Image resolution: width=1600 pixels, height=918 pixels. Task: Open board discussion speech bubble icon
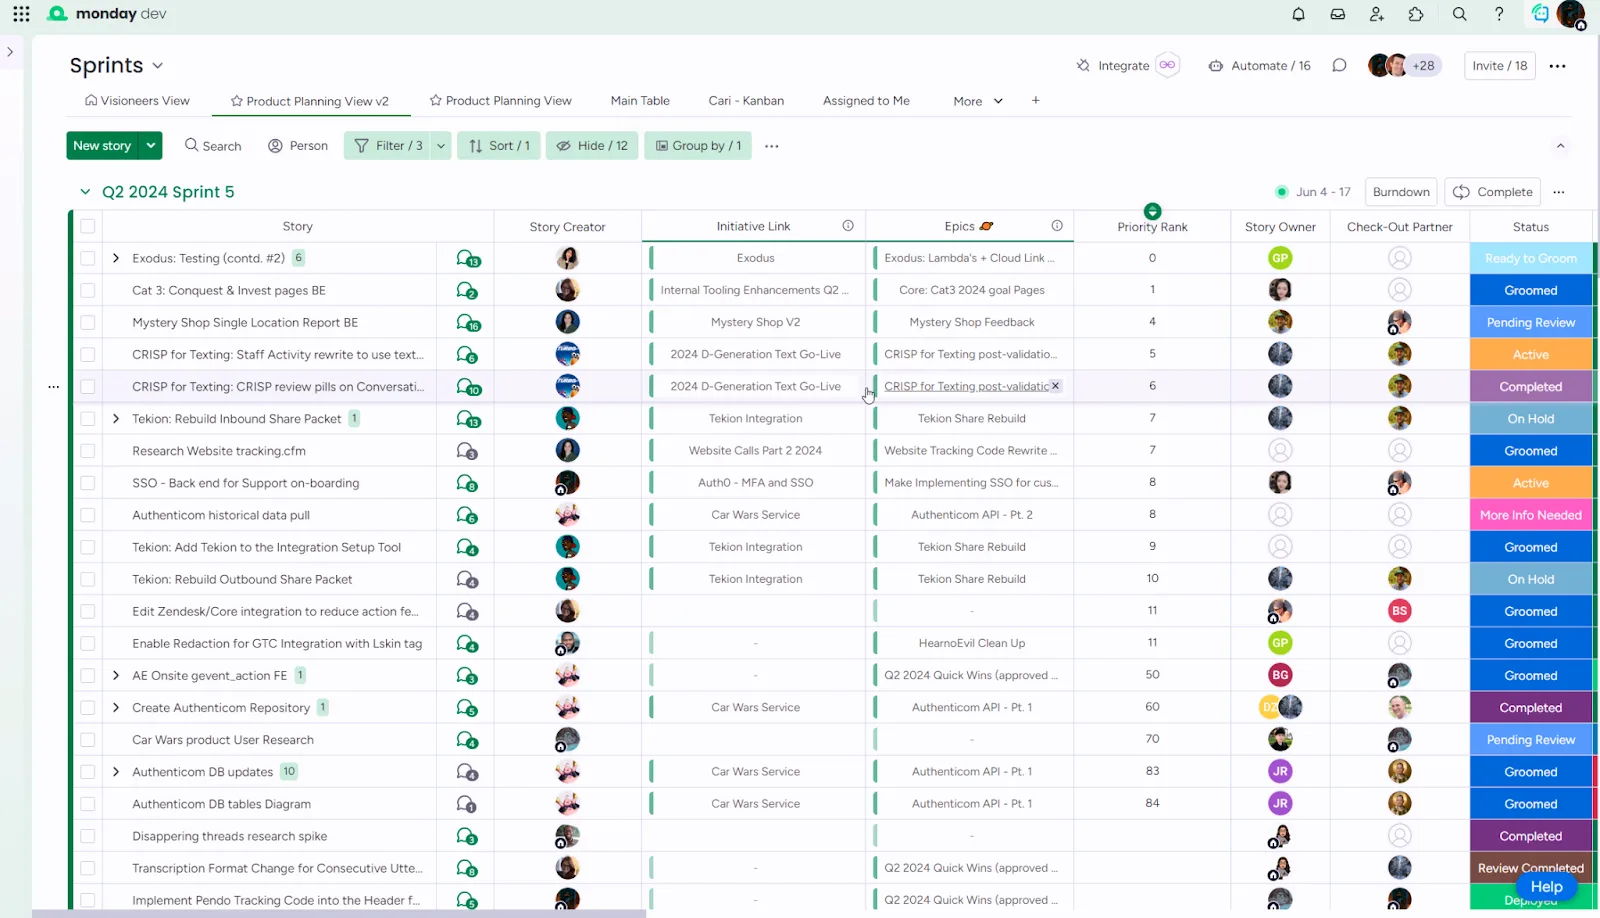coord(1339,66)
